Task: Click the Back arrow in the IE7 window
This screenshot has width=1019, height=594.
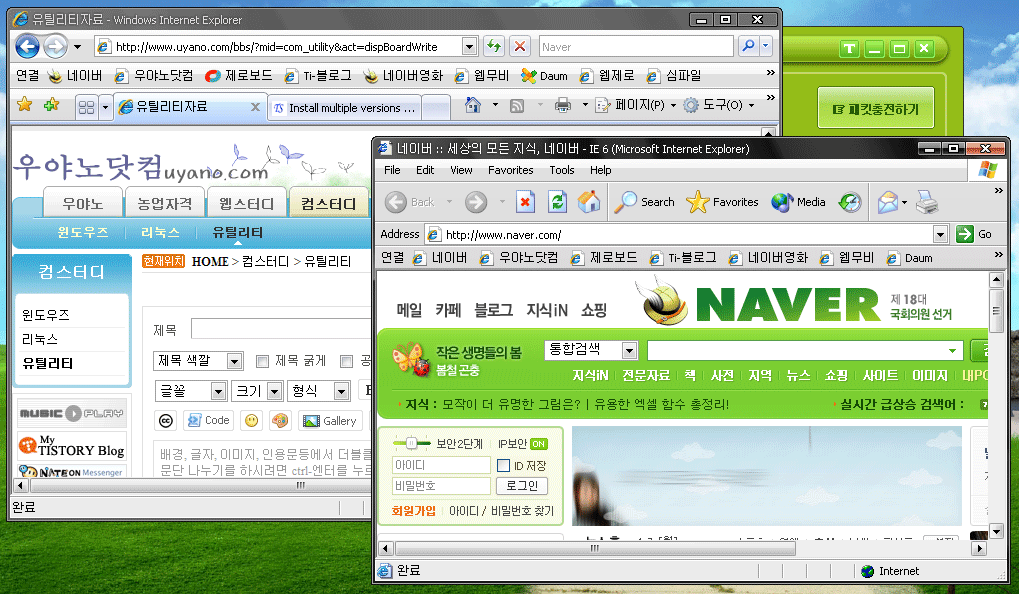Action: coord(27,46)
